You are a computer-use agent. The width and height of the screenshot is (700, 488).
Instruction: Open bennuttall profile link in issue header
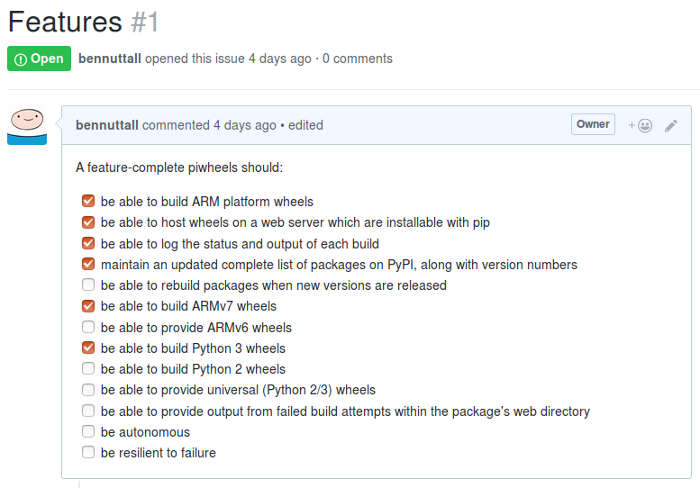point(110,59)
